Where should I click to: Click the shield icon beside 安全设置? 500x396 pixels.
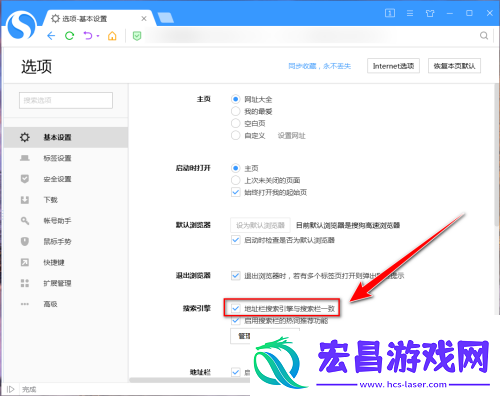[25, 179]
